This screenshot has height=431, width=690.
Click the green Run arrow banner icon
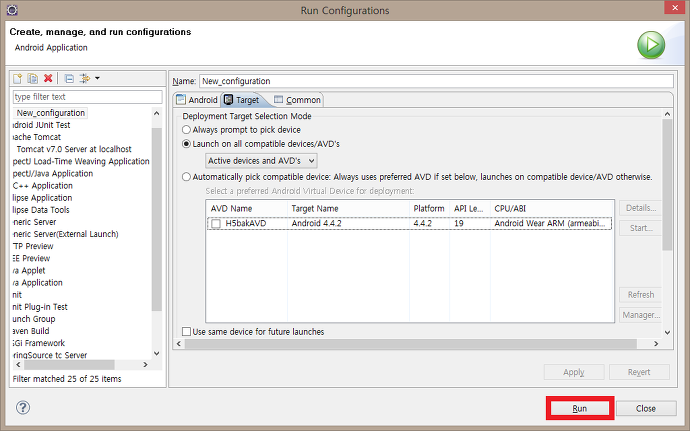point(651,45)
